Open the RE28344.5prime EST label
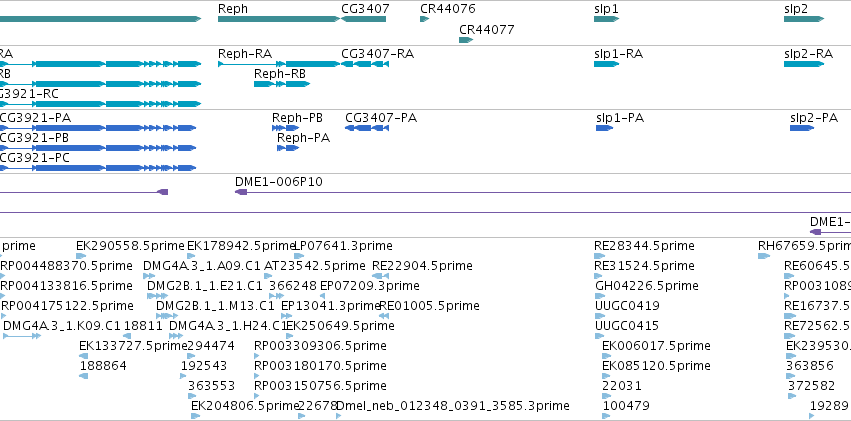 pos(644,246)
